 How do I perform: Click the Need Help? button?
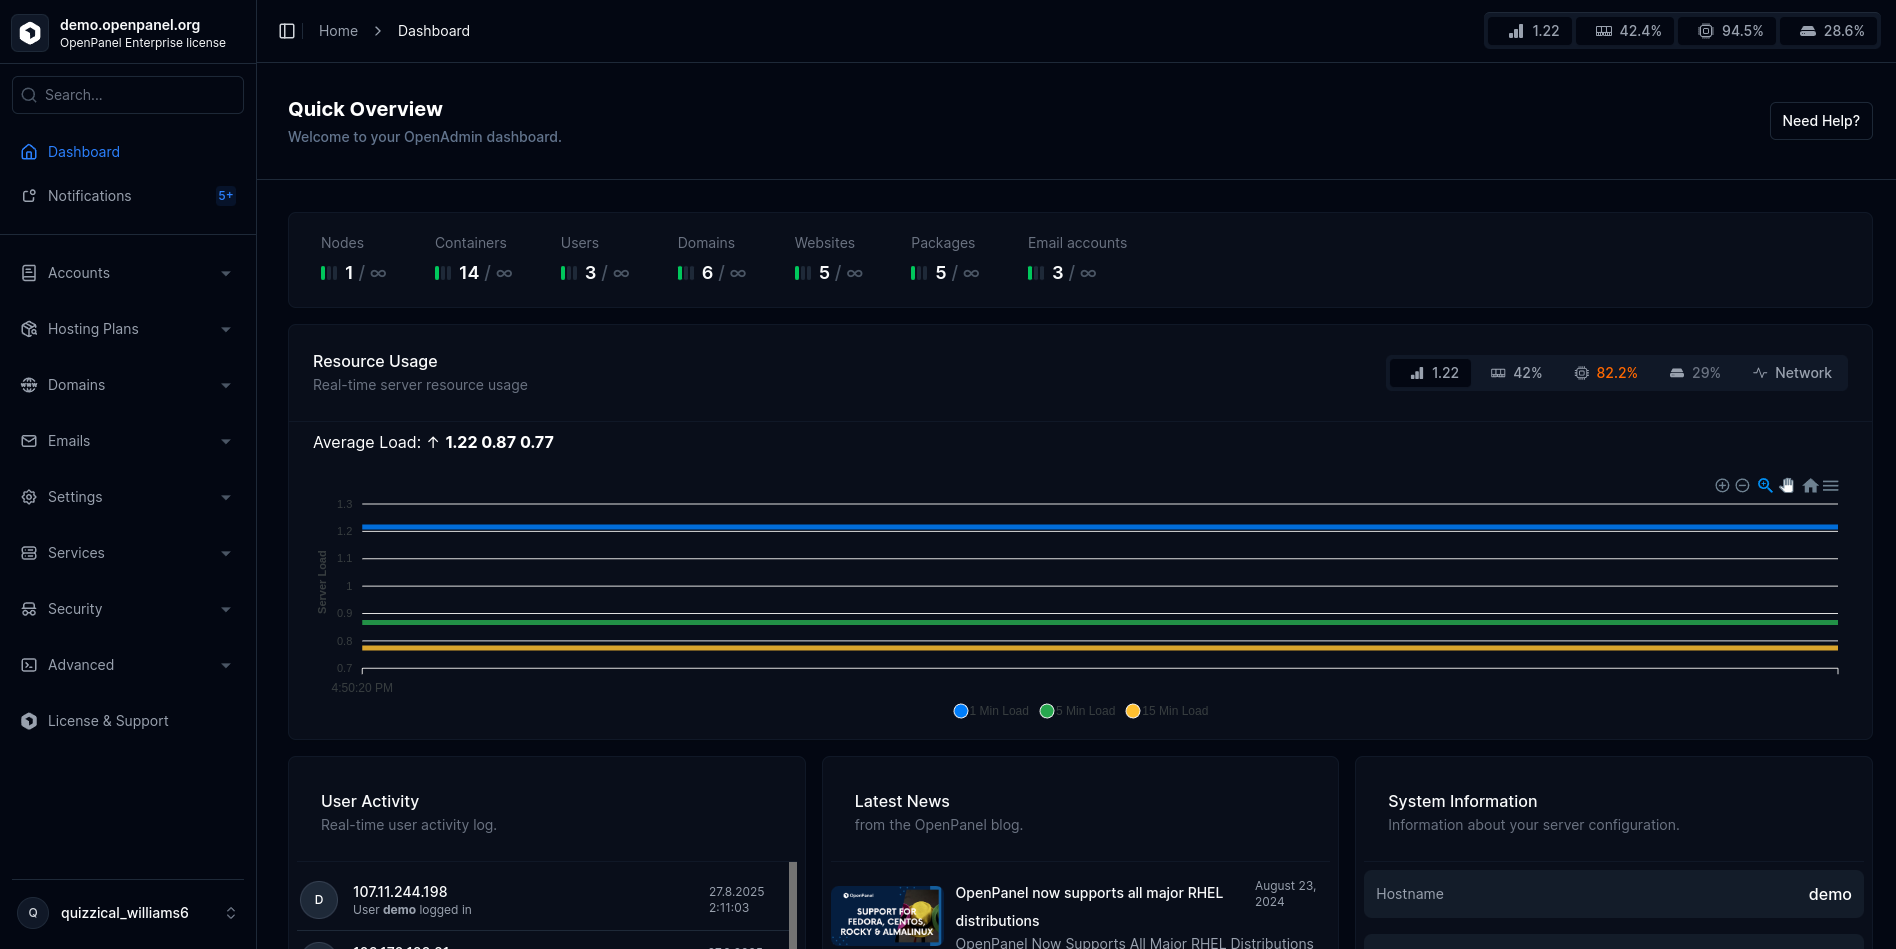1821,121
